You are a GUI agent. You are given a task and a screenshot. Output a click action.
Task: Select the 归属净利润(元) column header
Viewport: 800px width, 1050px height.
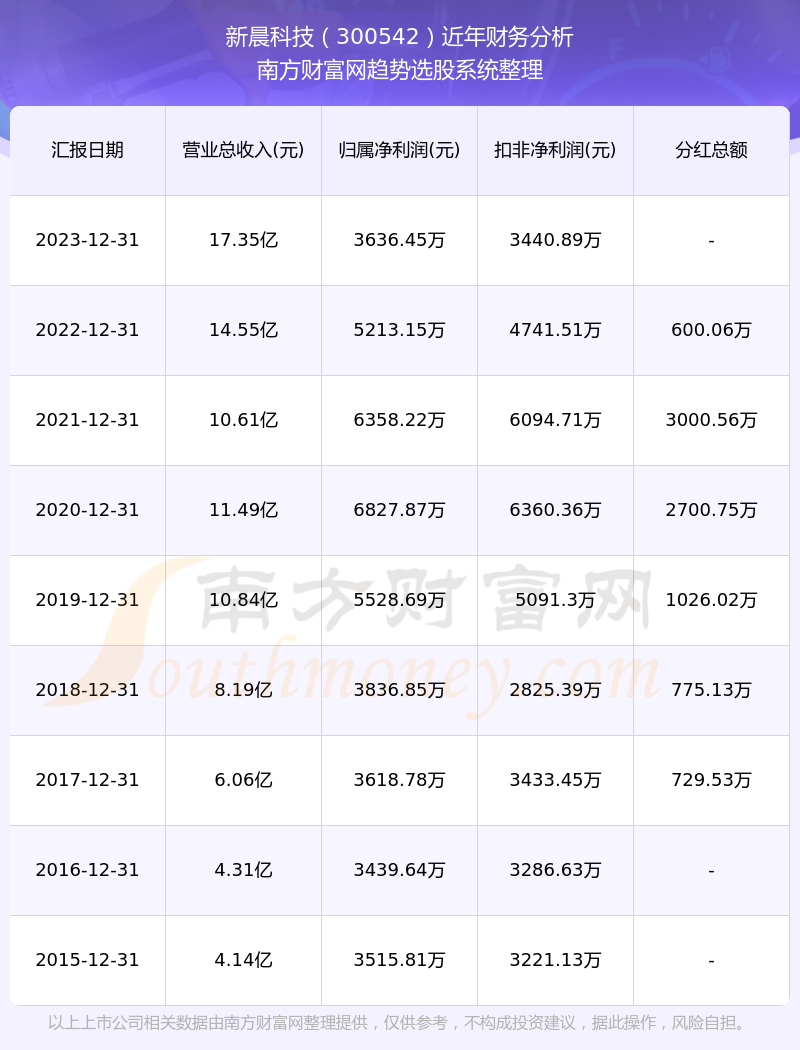tap(400, 150)
